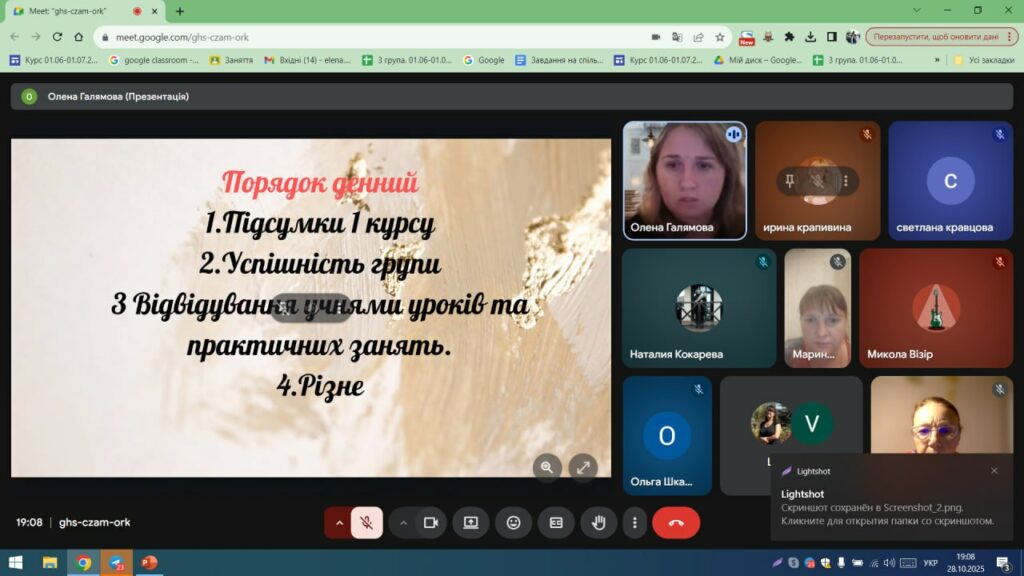1024x576 pixels.
Task: Hang up with the red leave call button
Action: [676, 522]
